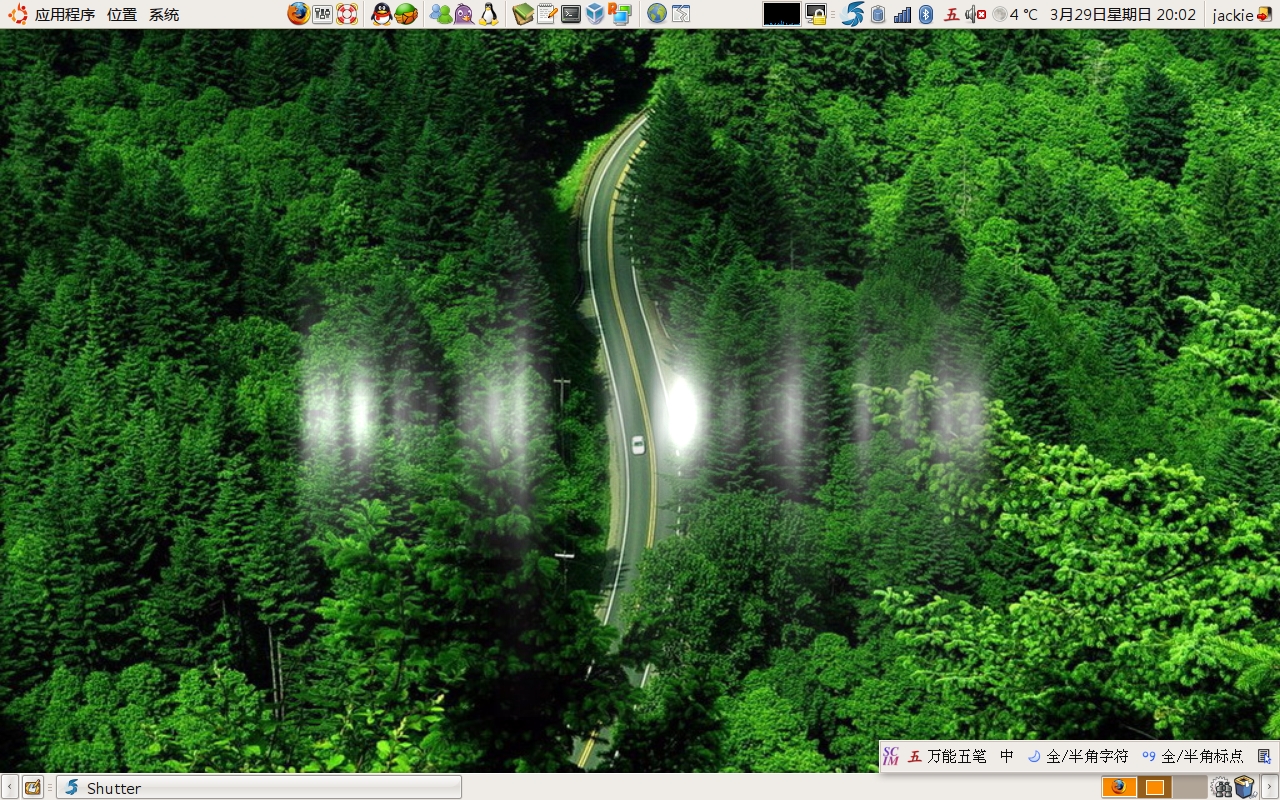Launch Pidgin purple bird messenger
This screenshot has height=800, width=1280.
[x=464, y=14]
